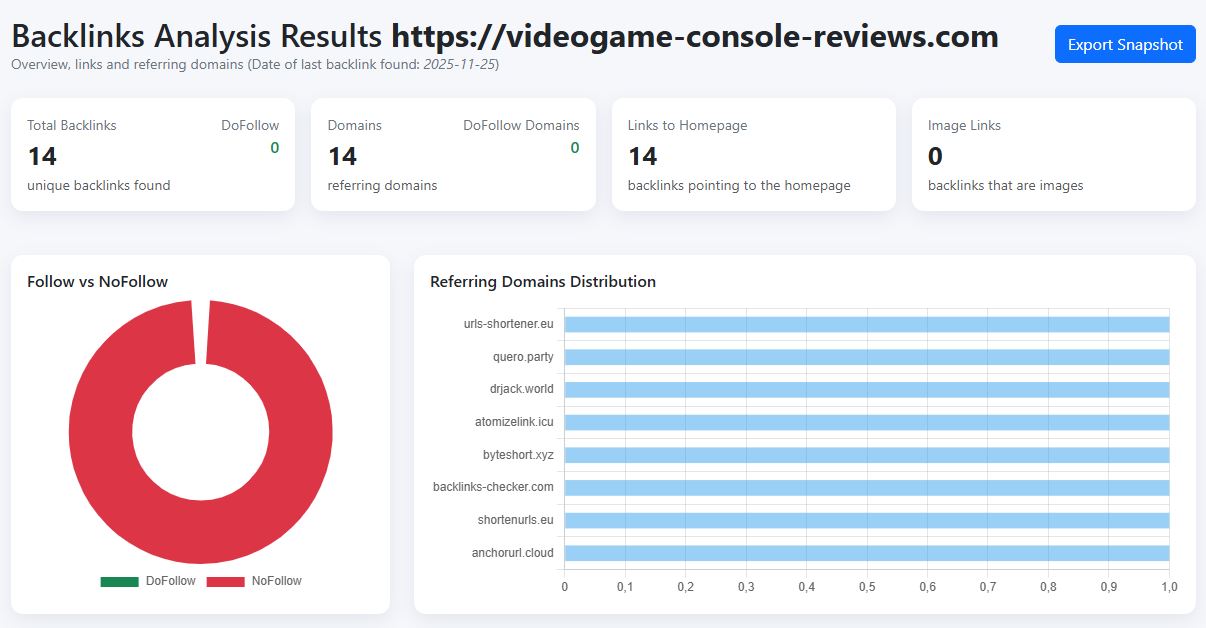Click the 'unique backlinks found' text
This screenshot has height=628, width=1206.
(x=99, y=185)
